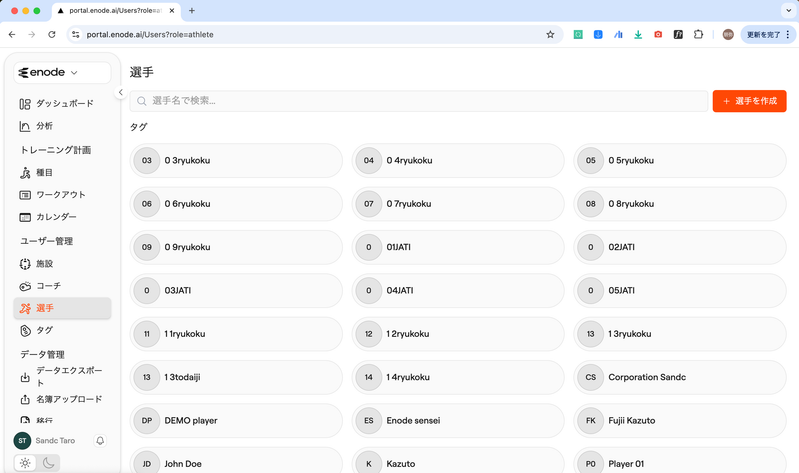Open the タグ filter label
The height and width of the screenshot is (473, 799).
coord(138,127)
